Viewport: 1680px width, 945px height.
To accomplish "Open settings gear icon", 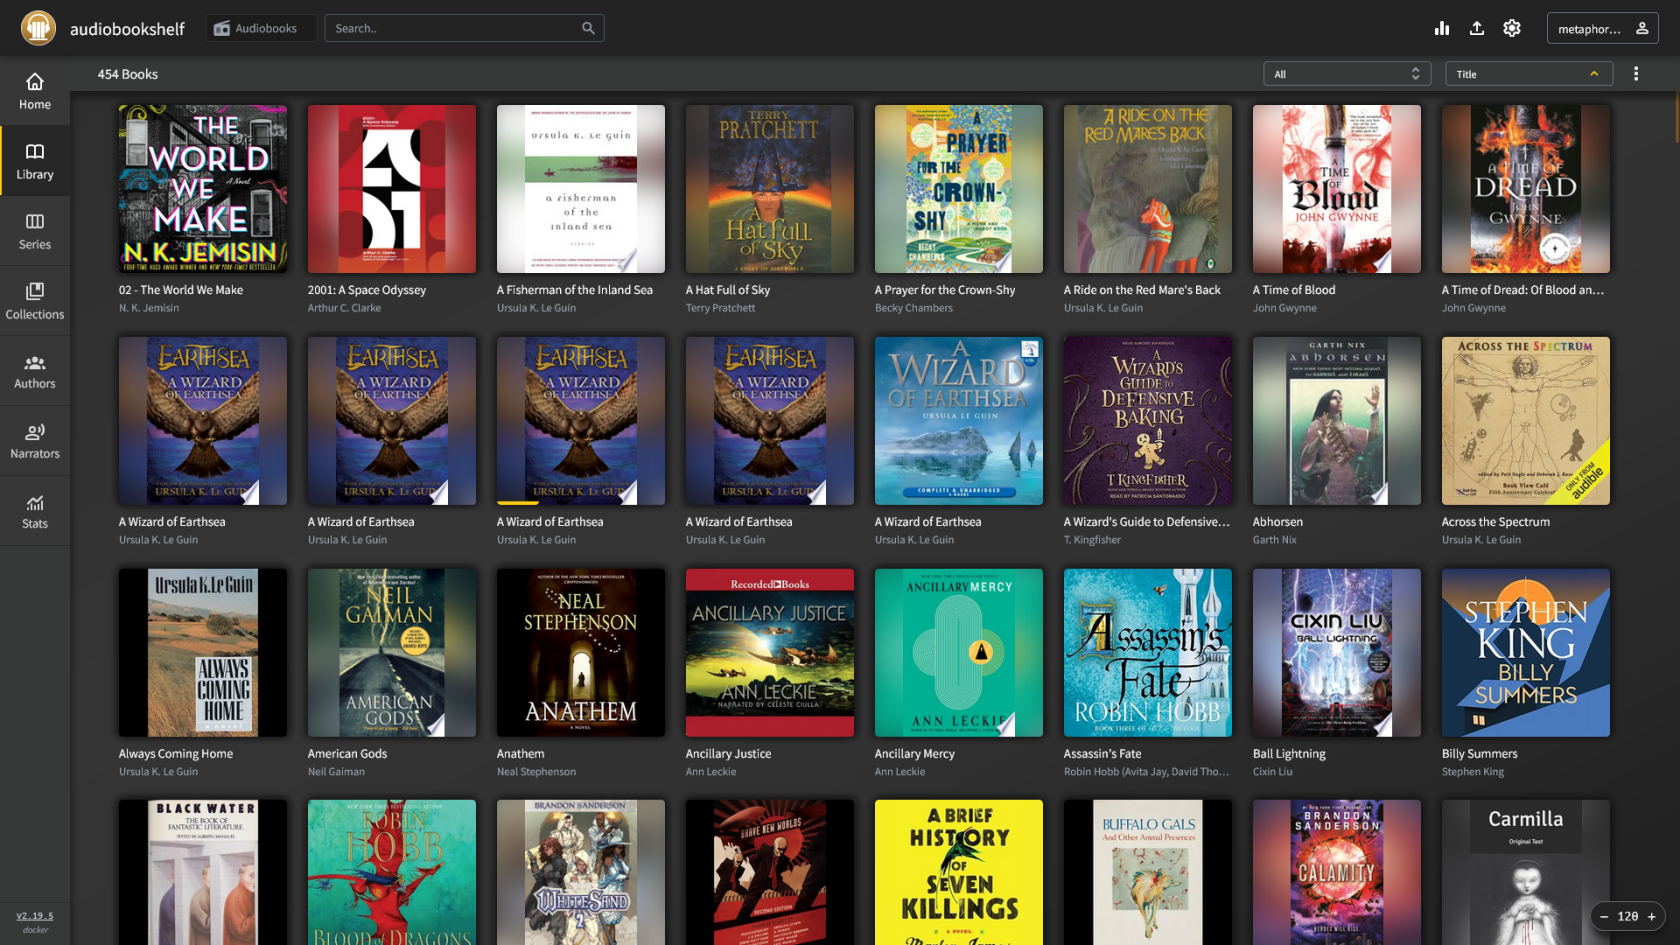I will point(1511,28).
